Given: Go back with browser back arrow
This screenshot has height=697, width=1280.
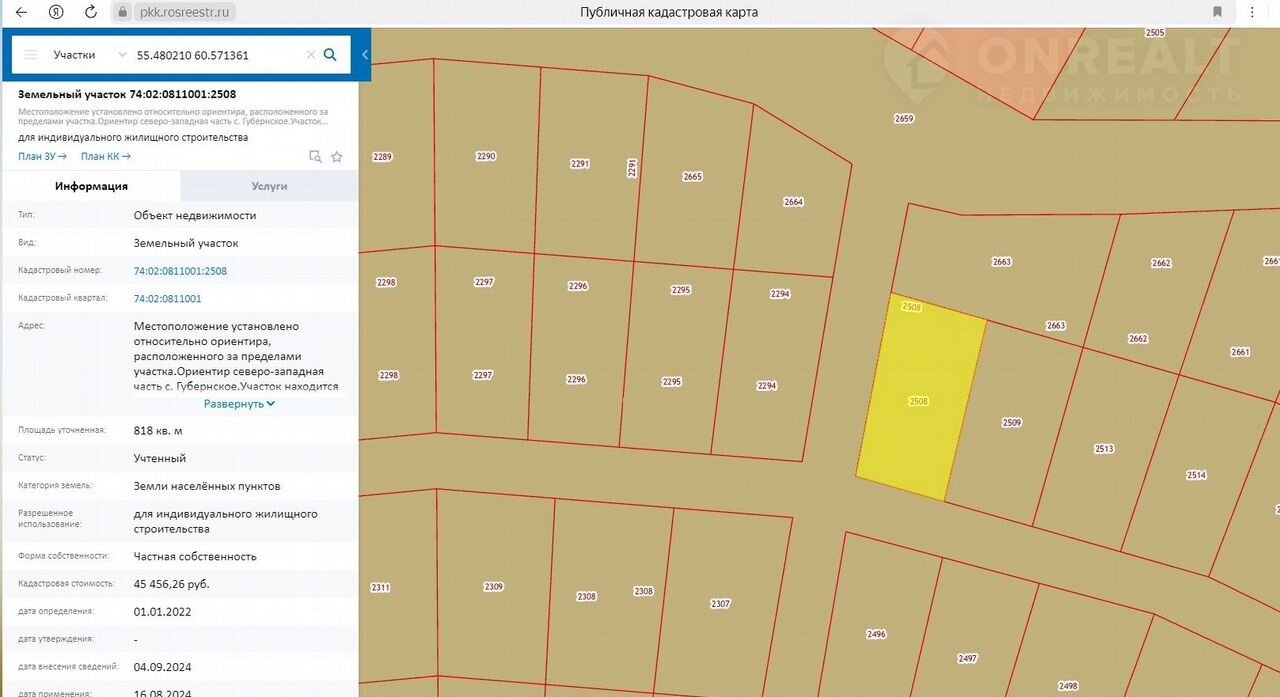Looking at the screenshot, I should [x=22, y=12].
